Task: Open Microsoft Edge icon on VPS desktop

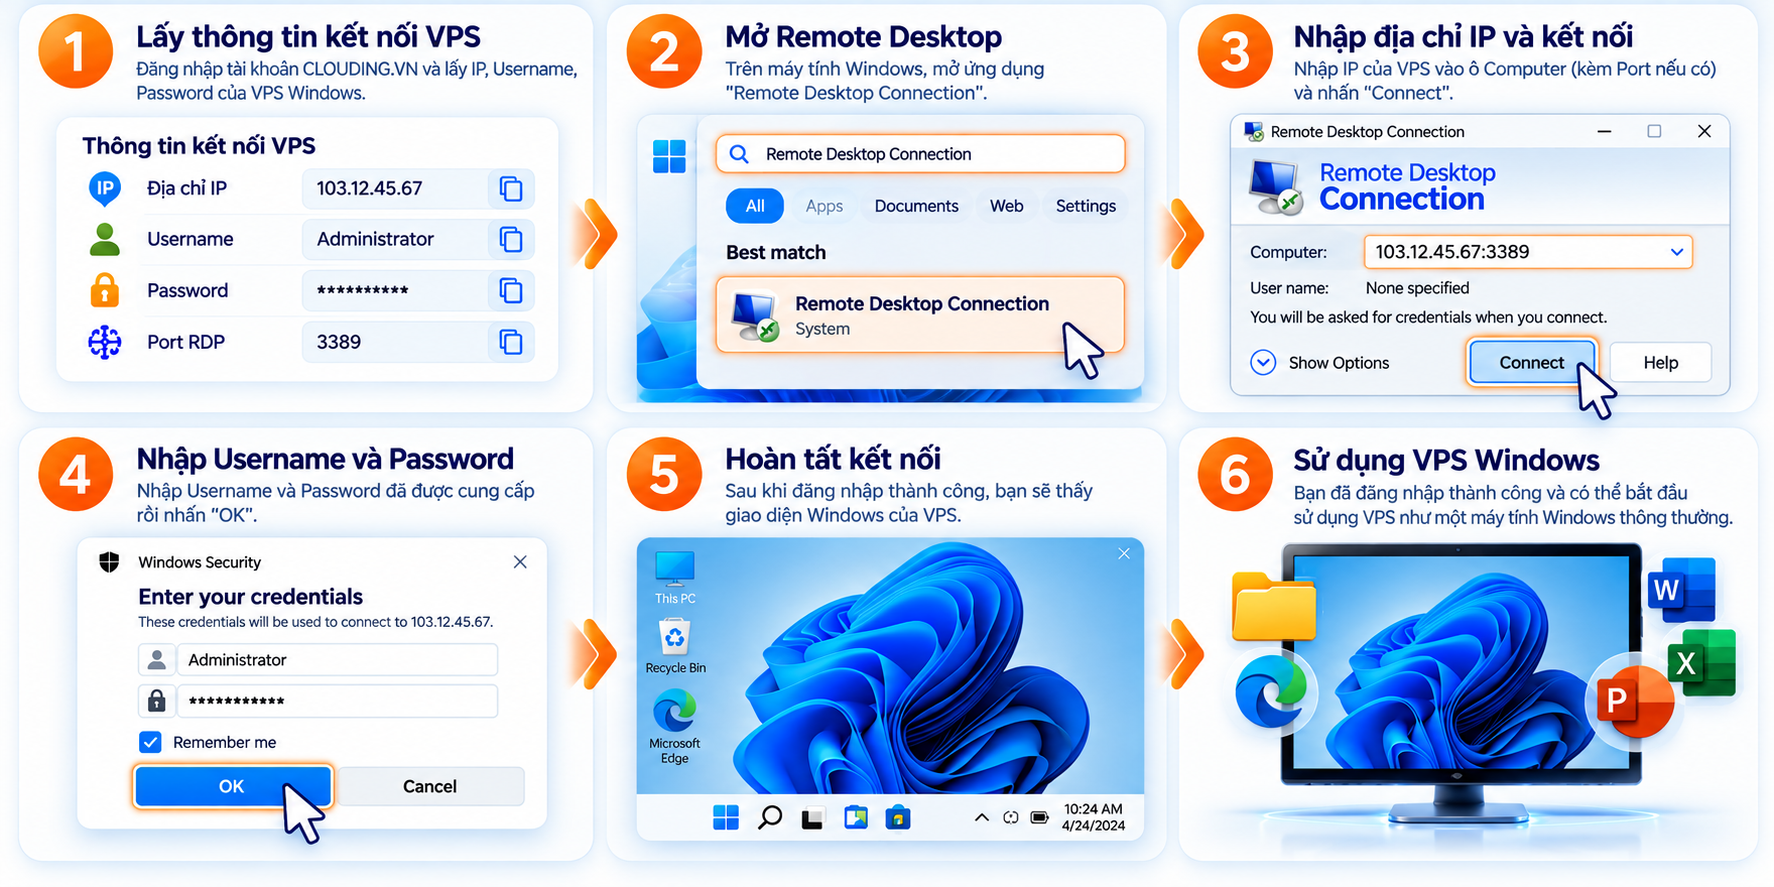Action: click(x=675, y=729)
